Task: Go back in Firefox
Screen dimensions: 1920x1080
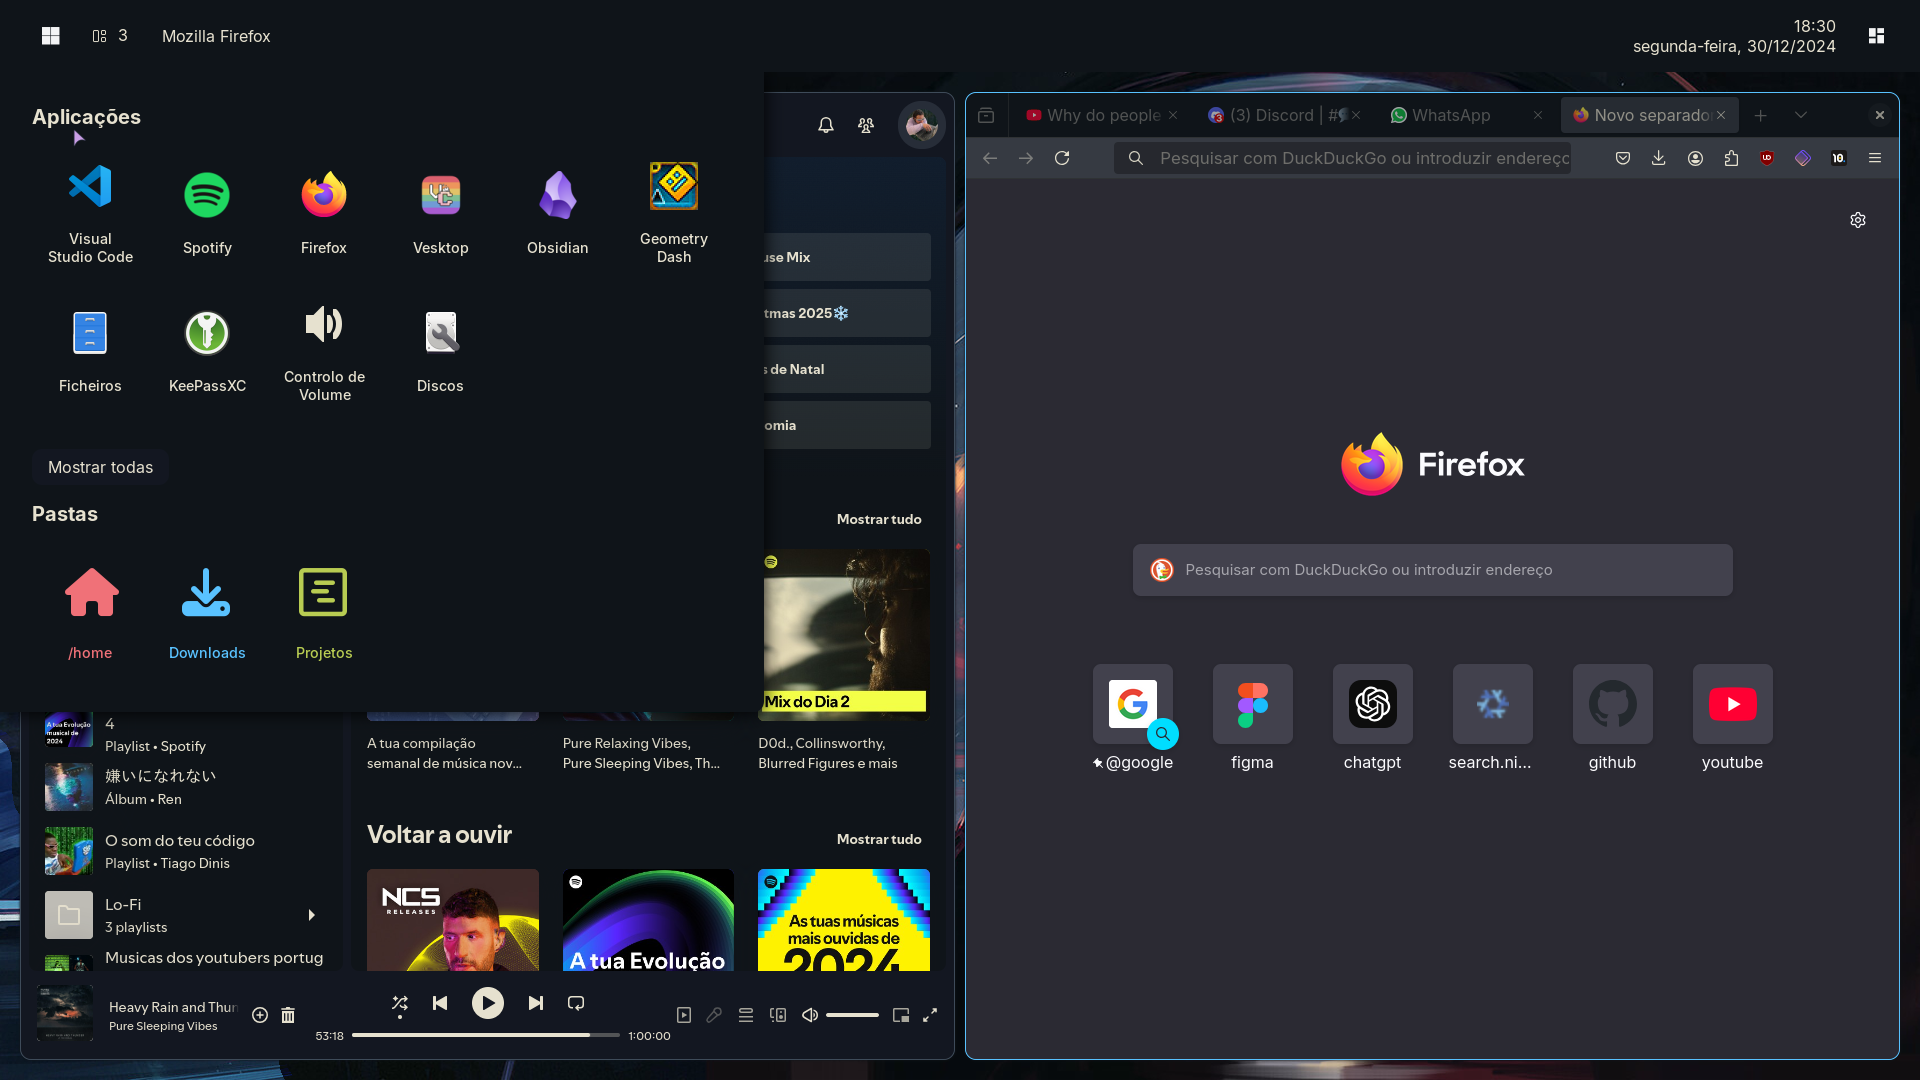Action: (x=990, y=158)
